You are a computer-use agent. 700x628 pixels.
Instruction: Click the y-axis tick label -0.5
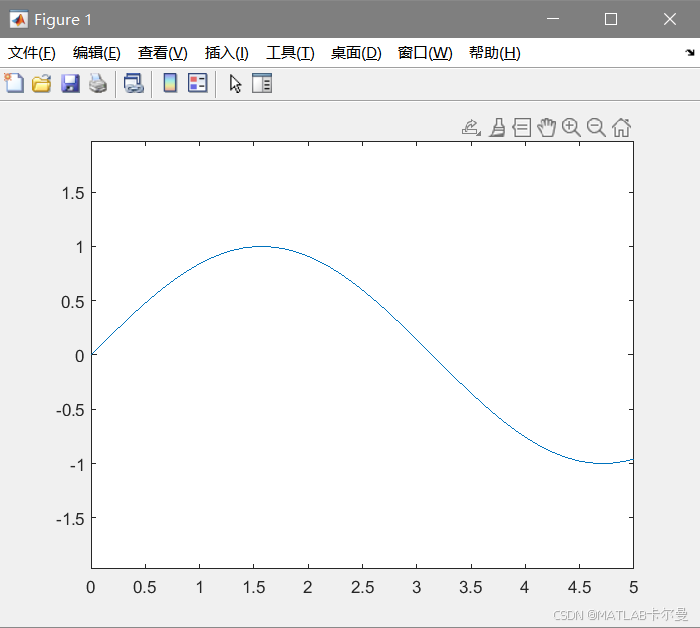(70, 410)
